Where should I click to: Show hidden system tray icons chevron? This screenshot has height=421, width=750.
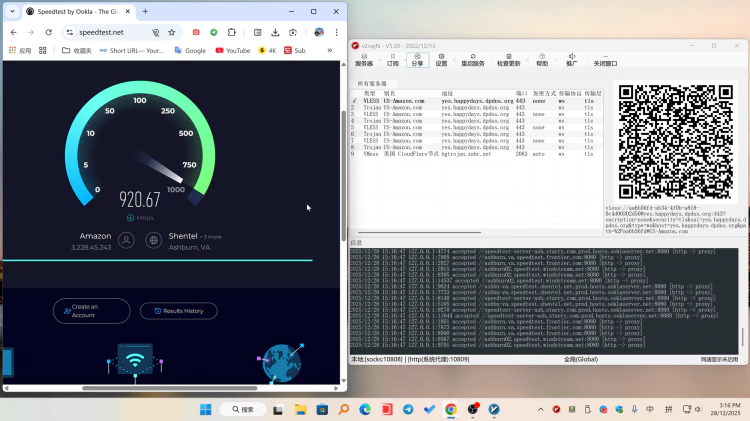pyautogui.click(x=540, y=410)
